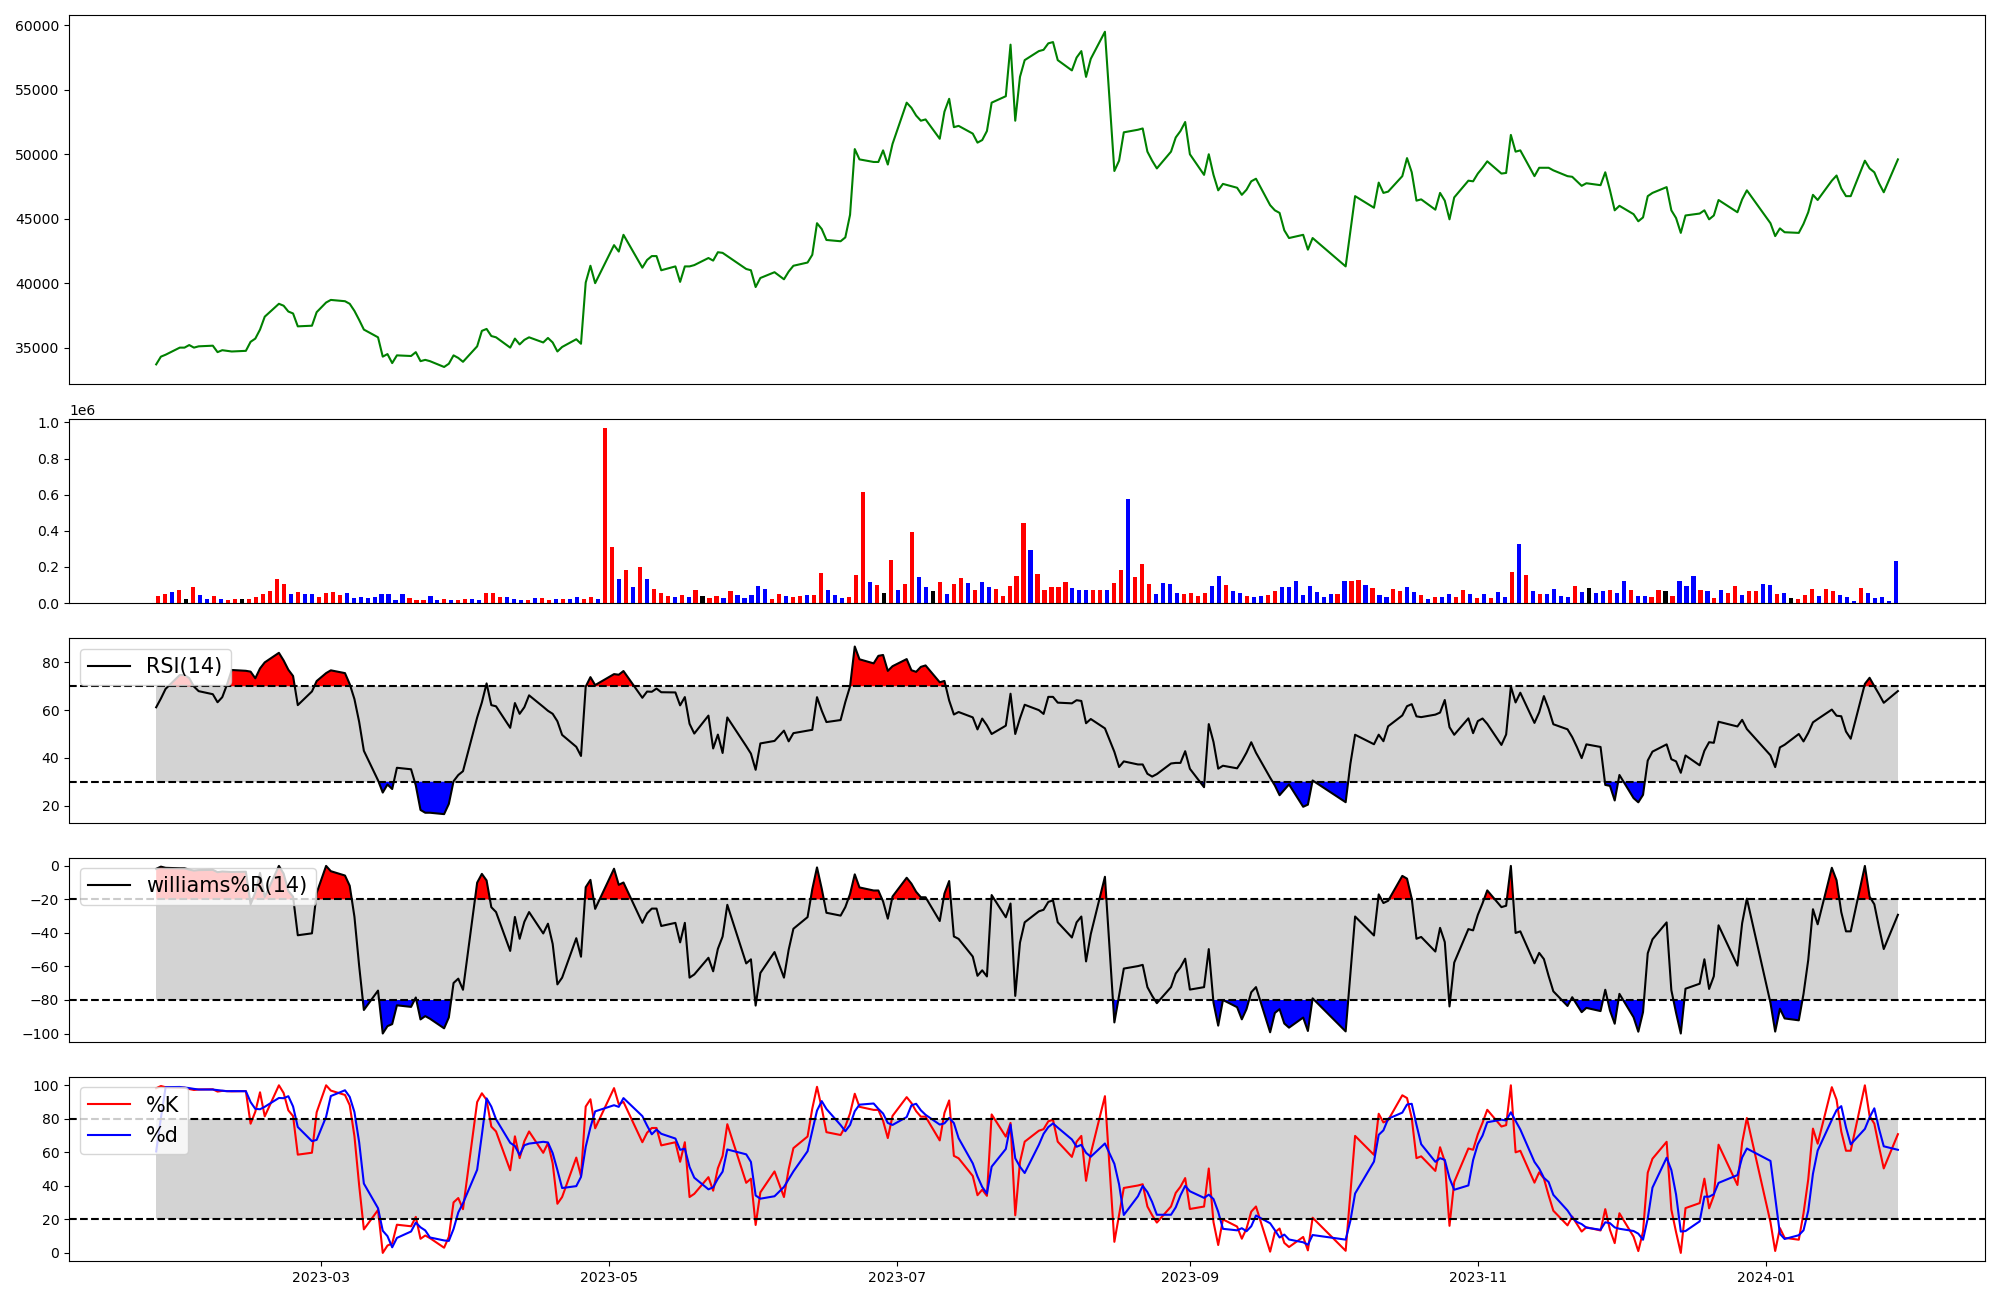Click the 2023-05 x-axis date label
The image size is (2000, 1300).
tap(609, 1277)
